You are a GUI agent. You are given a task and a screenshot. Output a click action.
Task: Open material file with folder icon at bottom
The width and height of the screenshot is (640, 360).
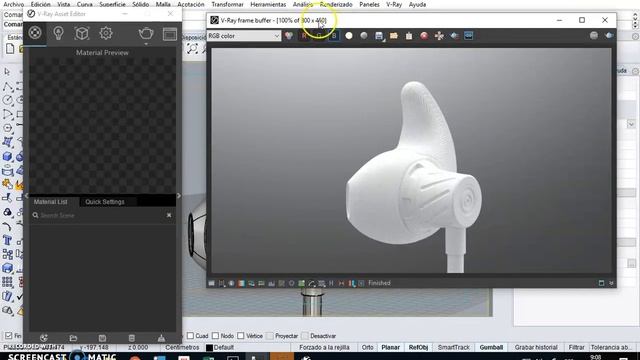[x=73, y=338]
